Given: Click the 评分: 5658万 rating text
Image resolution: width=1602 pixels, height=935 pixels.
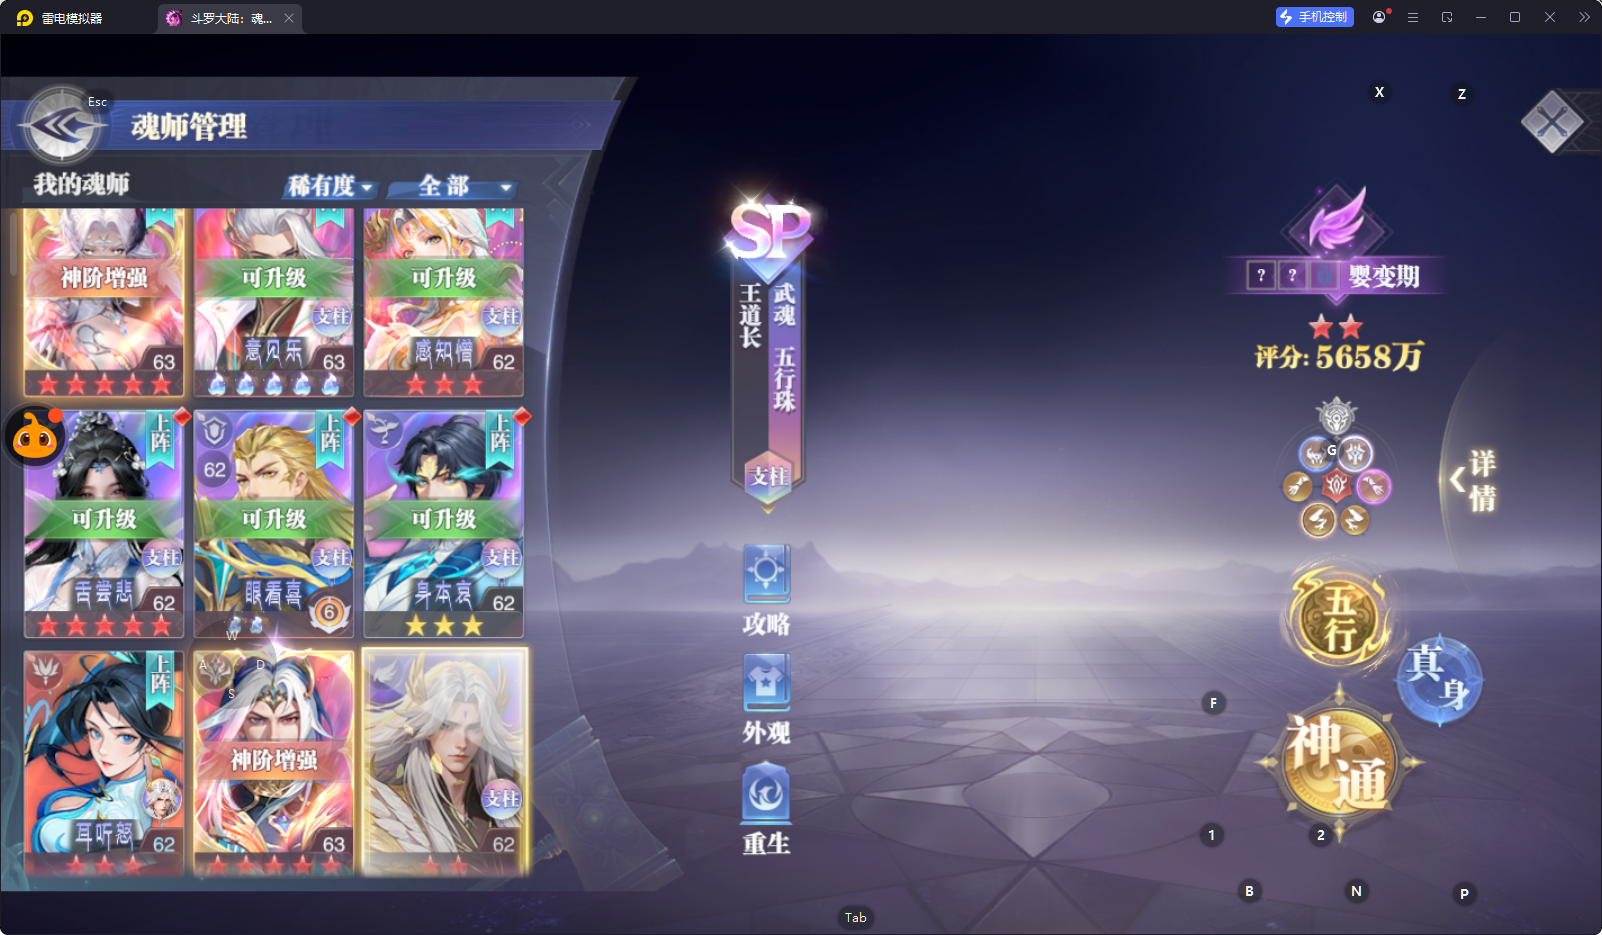Looking at the screenshot, I should pos(1339,356).
